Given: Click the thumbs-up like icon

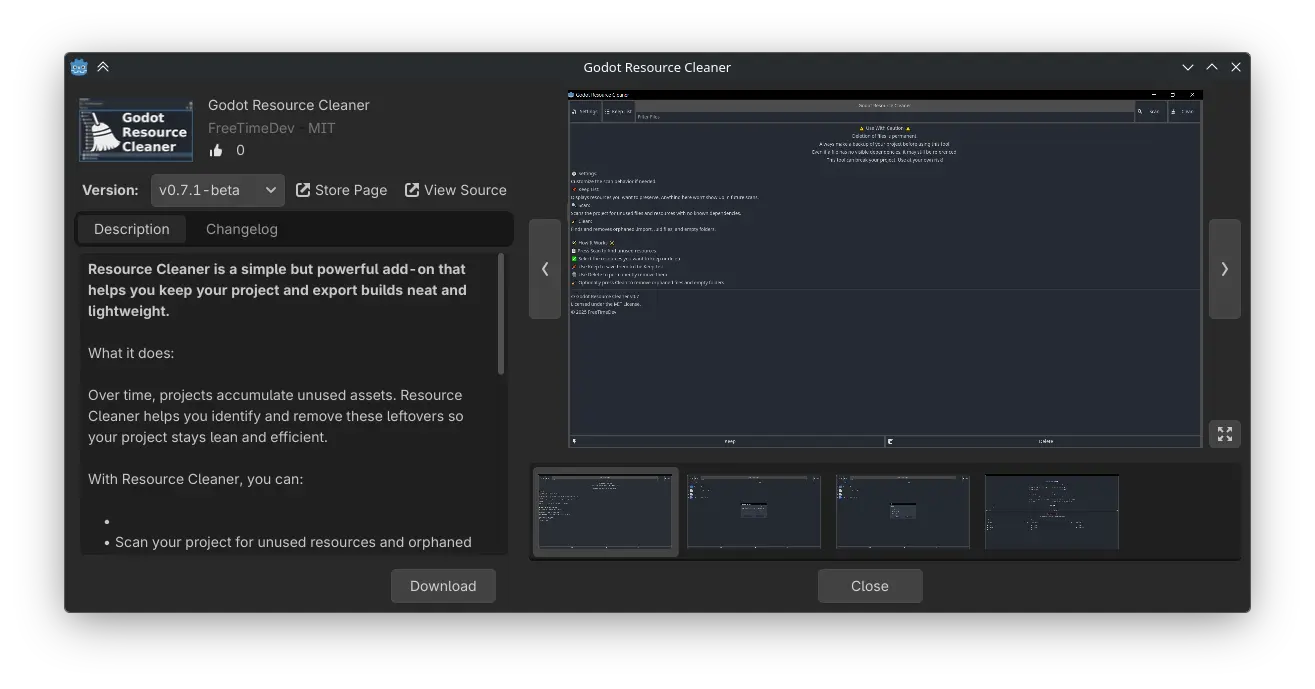Looking at the screenshot, I should (215, 150).
